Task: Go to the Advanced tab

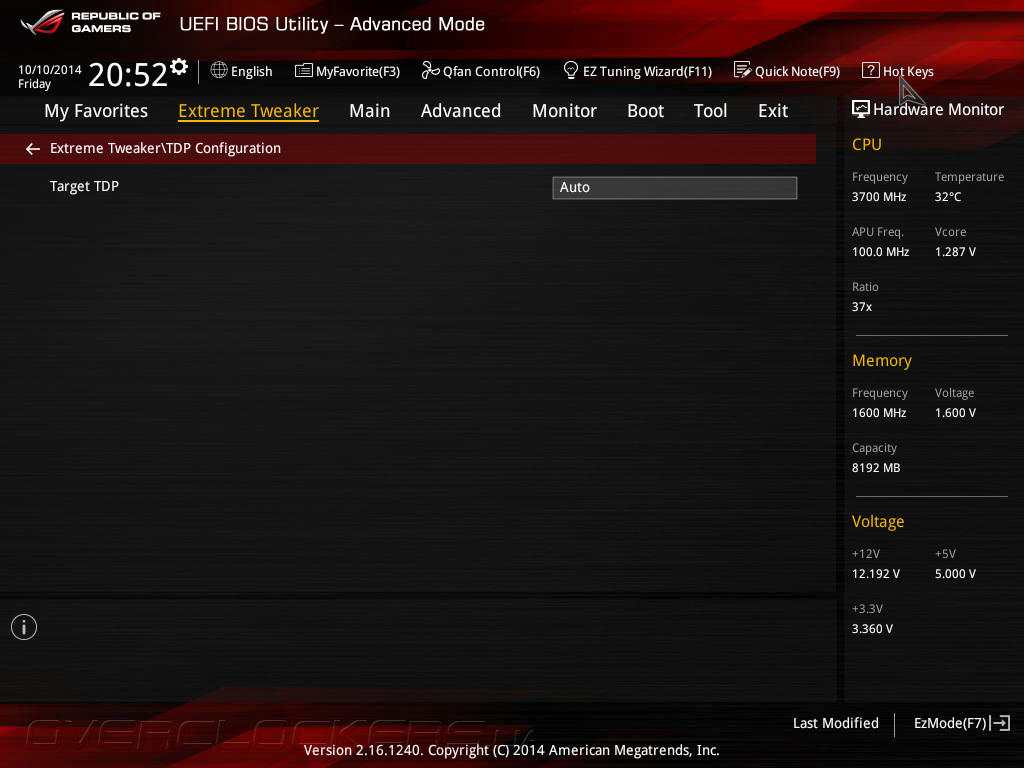Action: (461, 111)
